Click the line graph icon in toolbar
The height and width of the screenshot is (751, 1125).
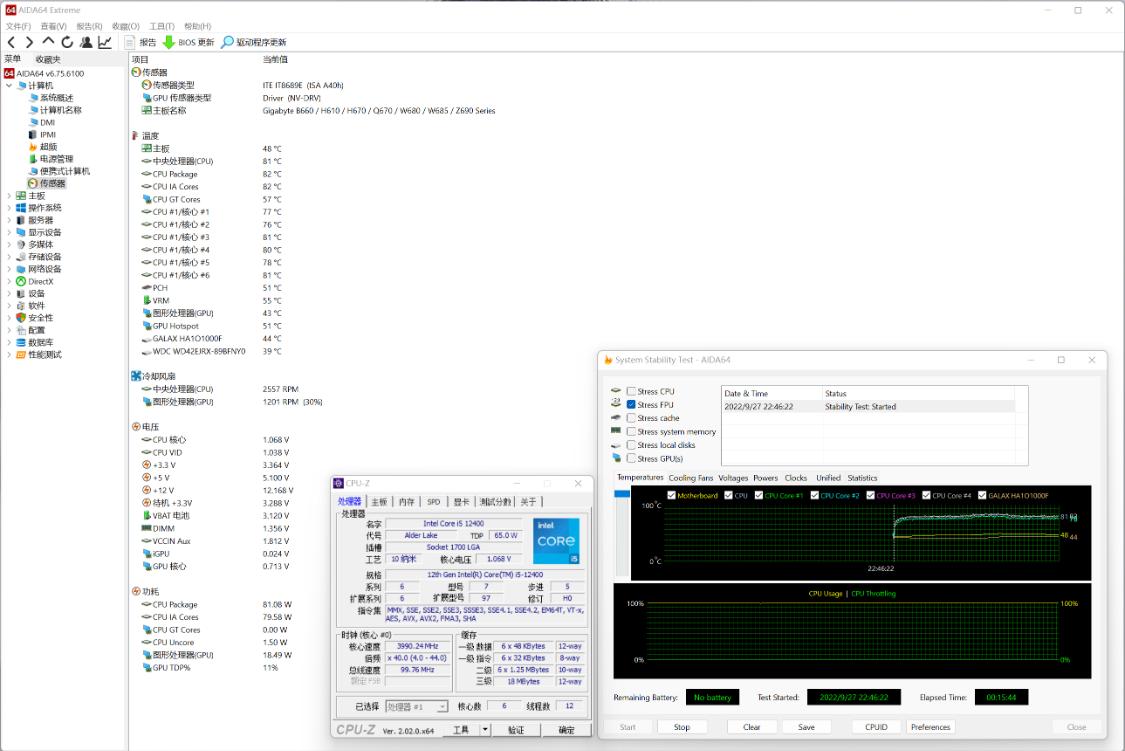(105, 42)
